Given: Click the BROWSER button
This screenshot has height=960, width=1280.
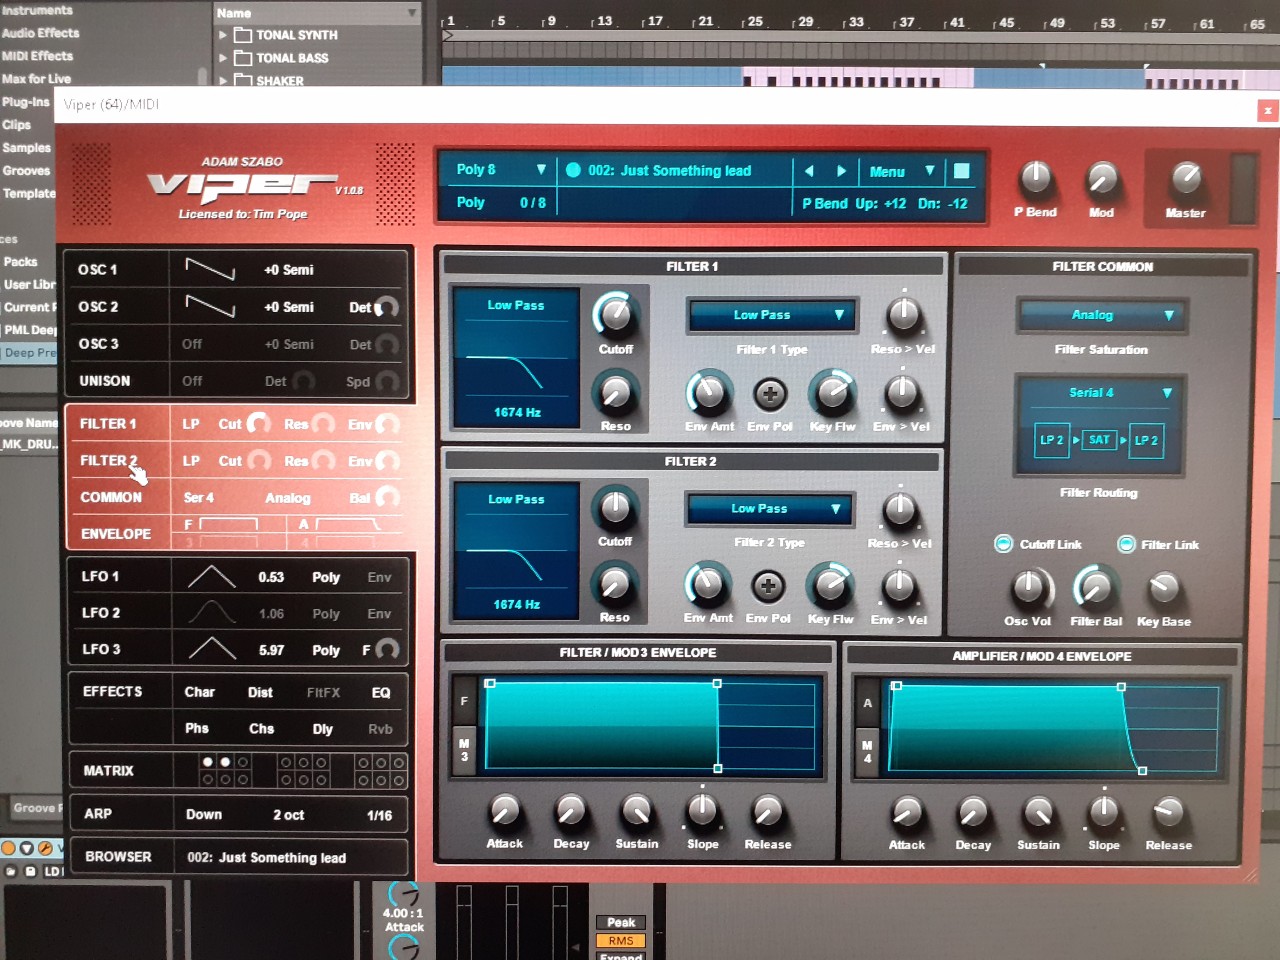Looking at the screenshot, I should click(x=118, y=857).
